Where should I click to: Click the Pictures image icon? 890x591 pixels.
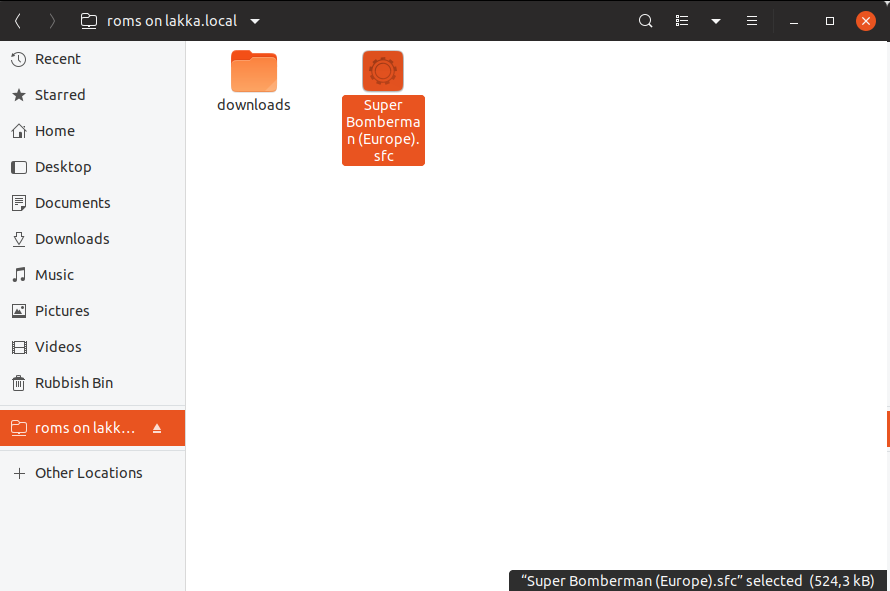point(19,311)
